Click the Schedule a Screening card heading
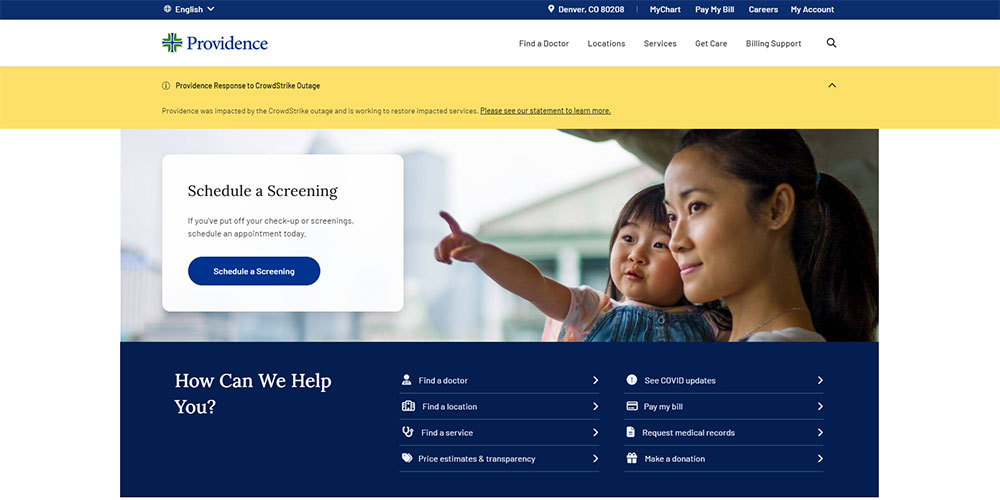1000x500 pixels. (262, 191)
